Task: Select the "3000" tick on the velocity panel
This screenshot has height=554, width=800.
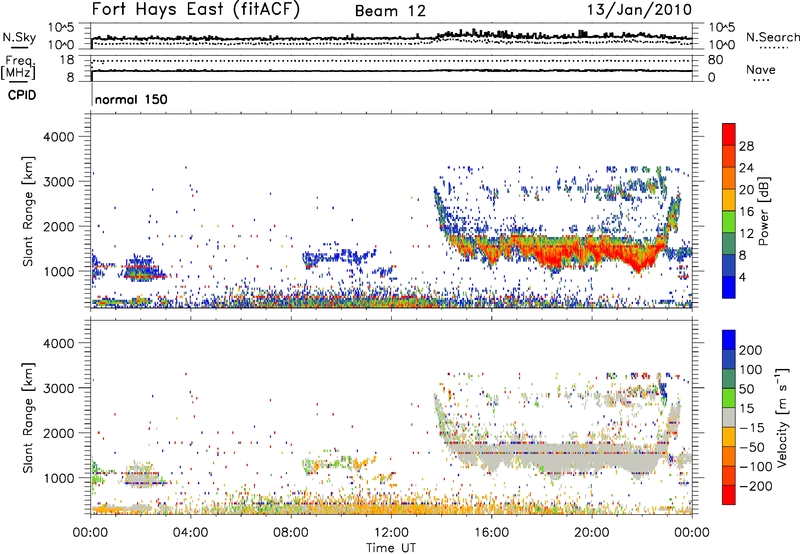Action: [58, 388]
